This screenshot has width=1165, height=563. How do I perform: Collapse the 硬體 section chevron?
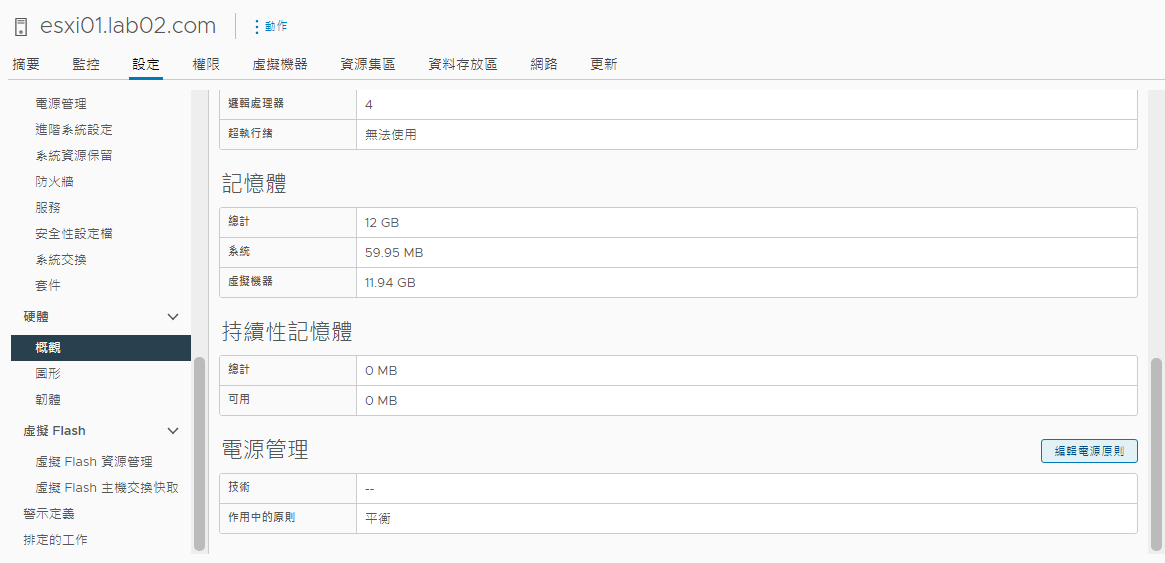pos(173,317)
